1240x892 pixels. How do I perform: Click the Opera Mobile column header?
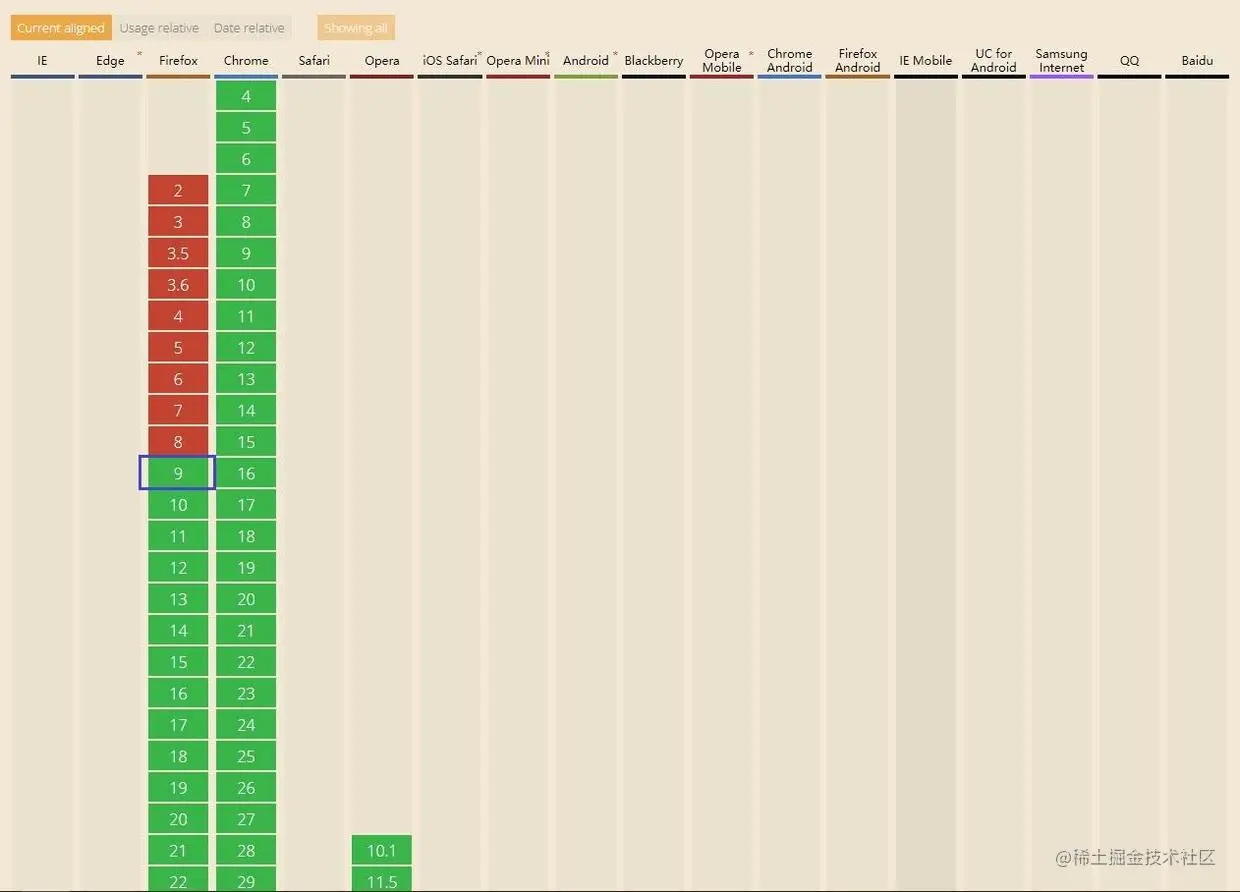pos(722,61)
